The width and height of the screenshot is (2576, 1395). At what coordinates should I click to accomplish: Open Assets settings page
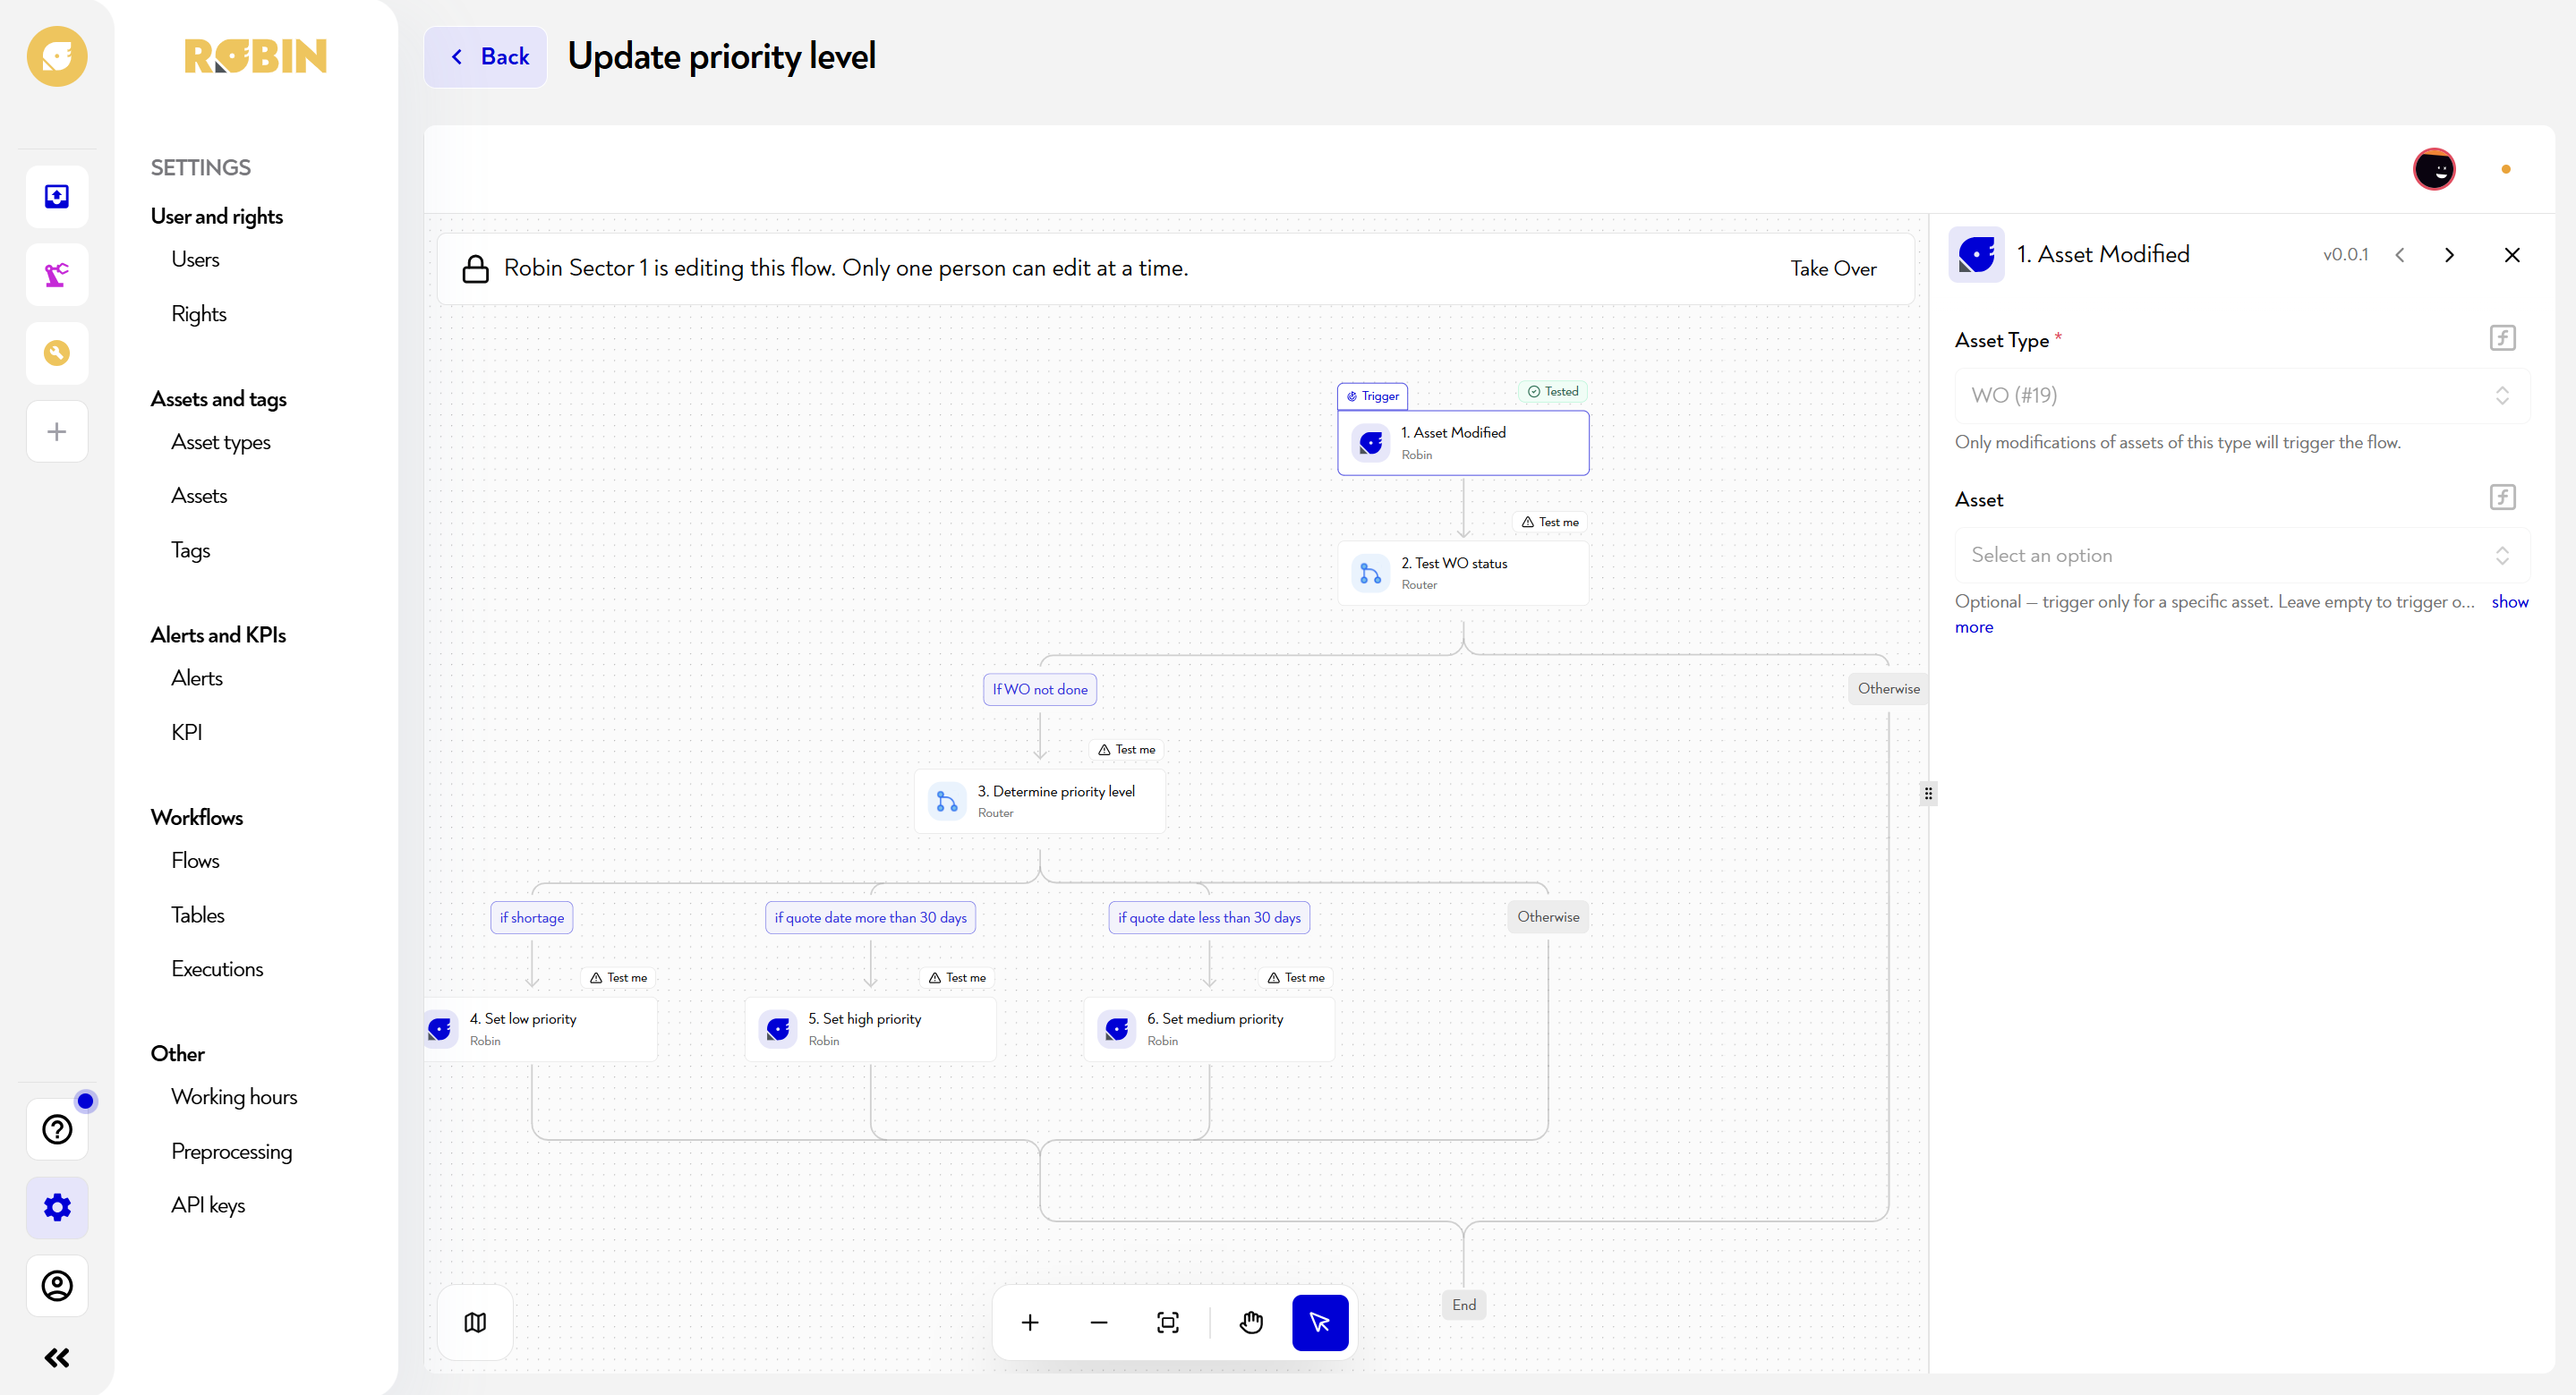[x=199, y=496]
